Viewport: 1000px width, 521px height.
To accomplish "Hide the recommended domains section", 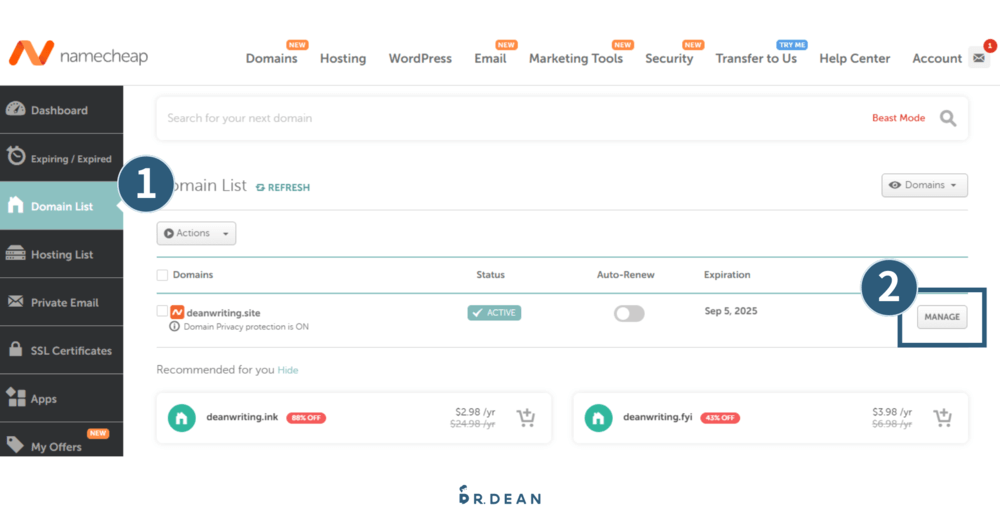I will [x=288, y=370].
